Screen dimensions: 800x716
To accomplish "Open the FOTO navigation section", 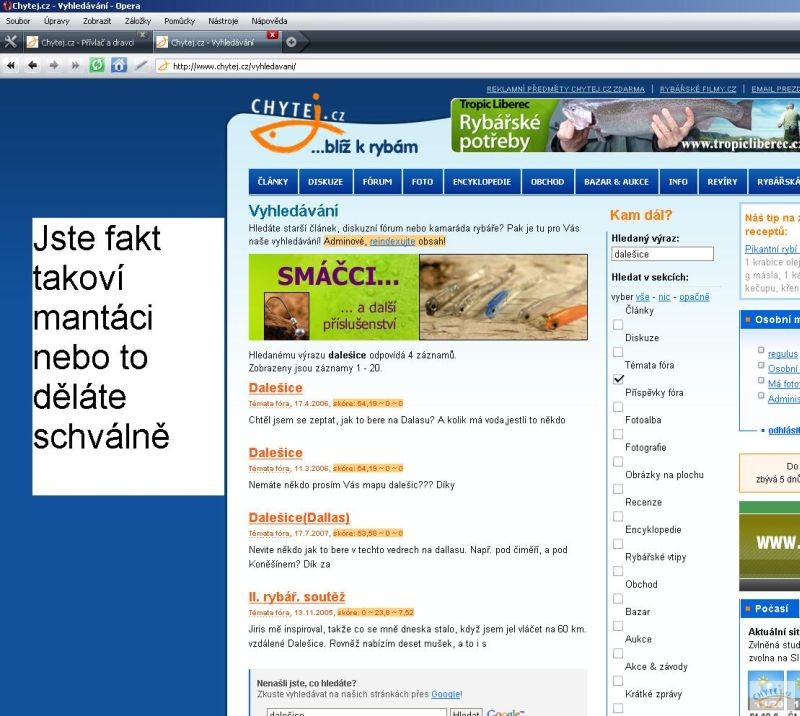I will (422, 182).
